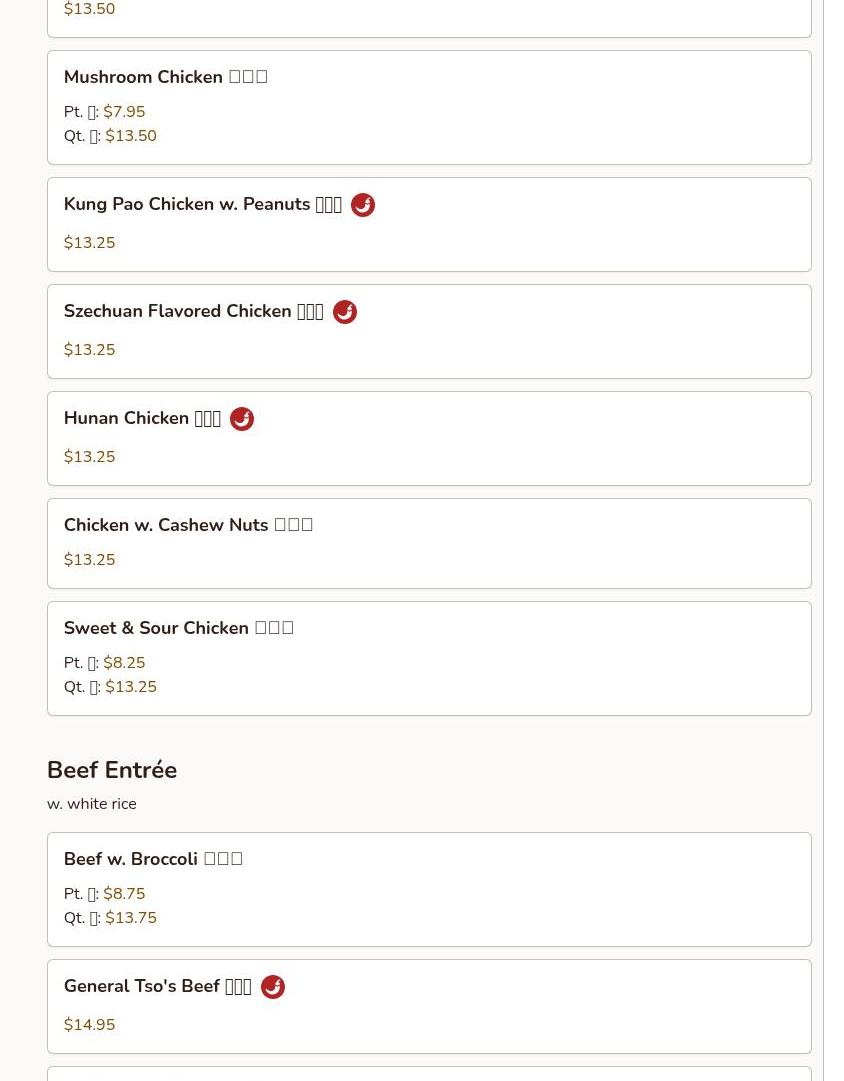The image size is (844, 1081).
Task: Pick Beef w. Broccoli pint price $8.75
Action: tap(124, 893)
